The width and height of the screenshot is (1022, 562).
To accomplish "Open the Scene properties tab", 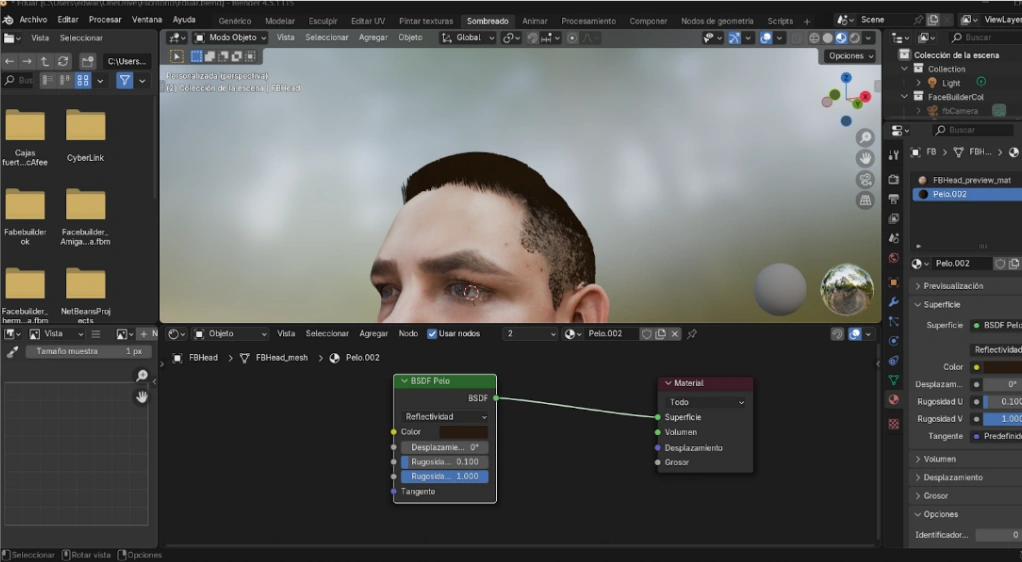I will coord(894,238).
